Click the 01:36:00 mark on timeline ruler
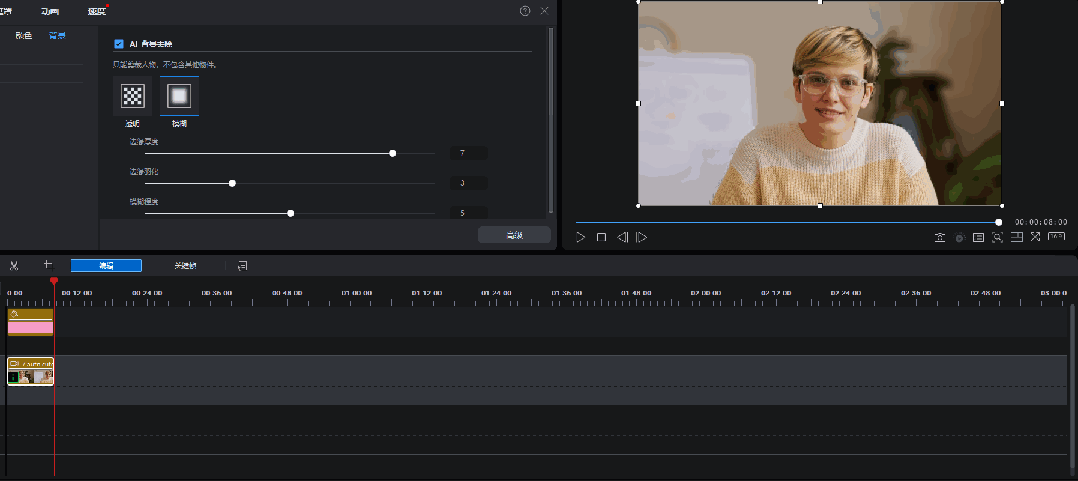 click(566, 293)
